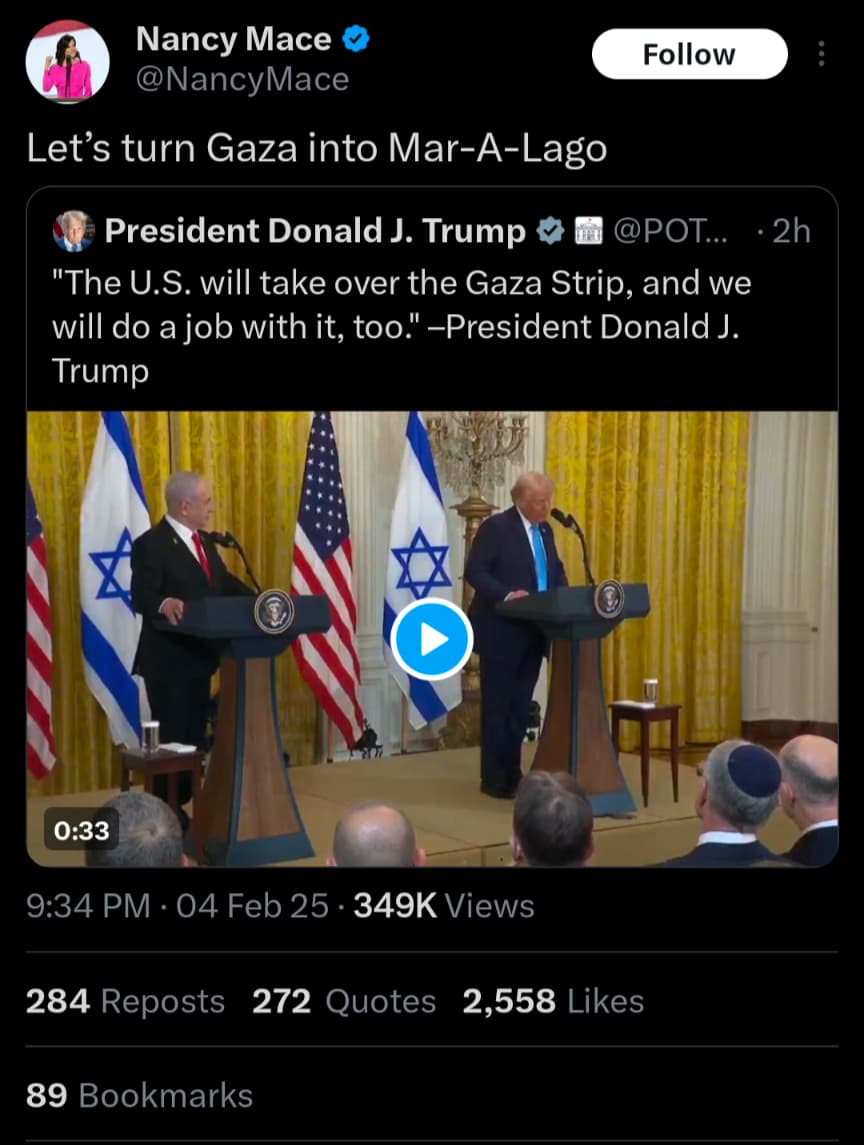Click the blue verified badge beside Nancy Mace
The image size is (864, 1145).
[x=356, y=39]
